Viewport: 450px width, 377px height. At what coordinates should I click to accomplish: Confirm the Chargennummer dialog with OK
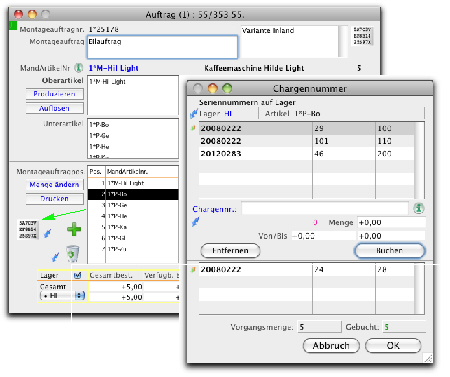click(x=393, y=346)
